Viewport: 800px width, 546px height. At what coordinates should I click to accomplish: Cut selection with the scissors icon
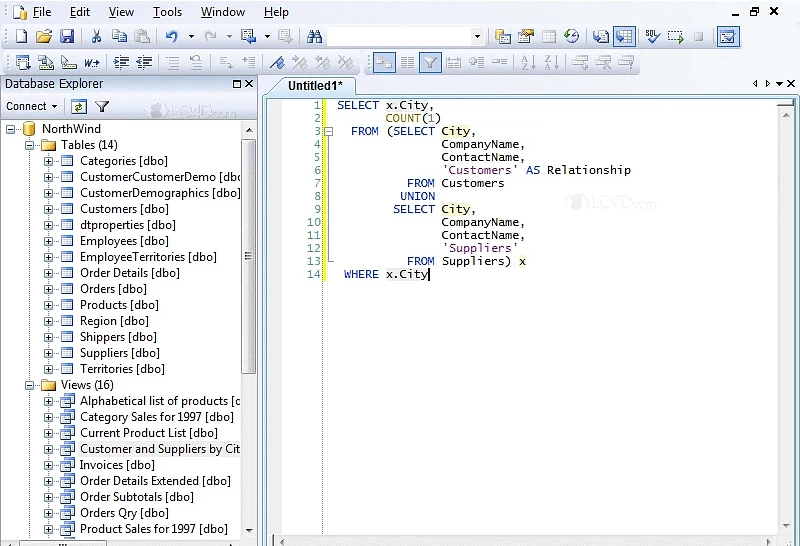96,37
